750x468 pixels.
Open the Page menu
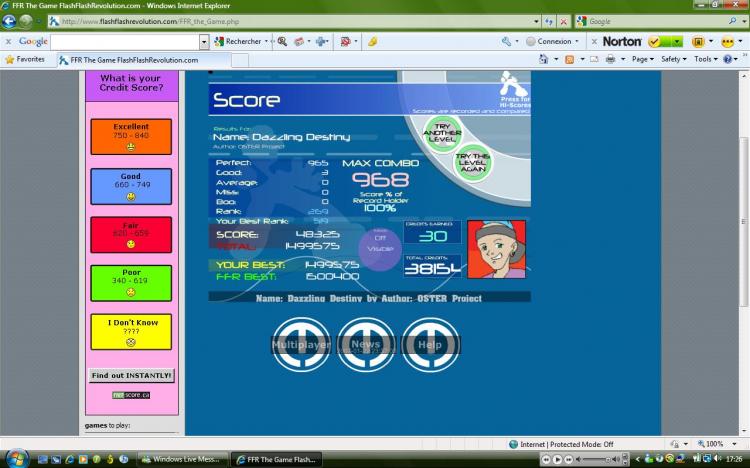click(642, 59)
